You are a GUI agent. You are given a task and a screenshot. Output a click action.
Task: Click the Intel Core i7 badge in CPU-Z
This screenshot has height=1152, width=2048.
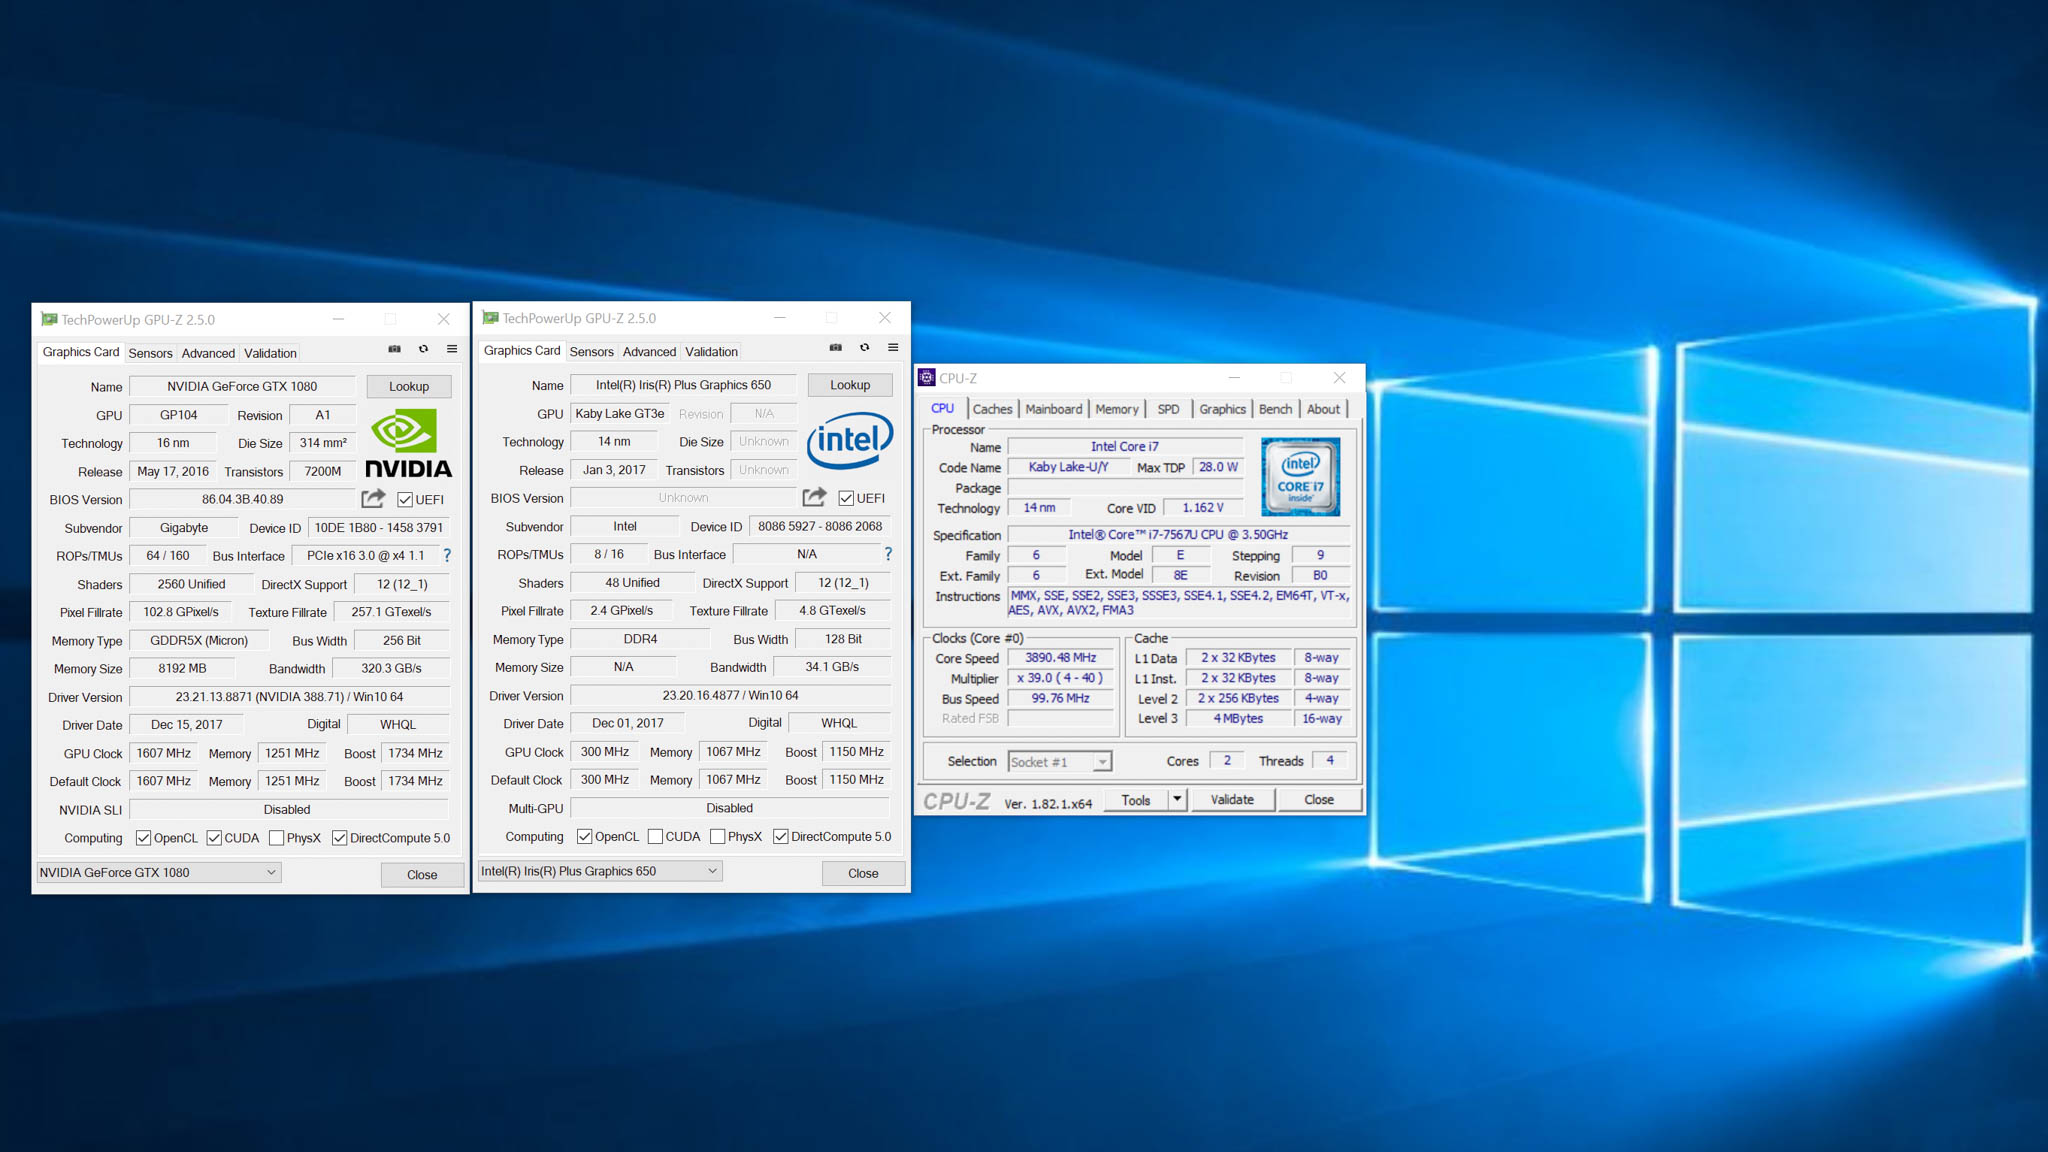(x=1300, y=477)
